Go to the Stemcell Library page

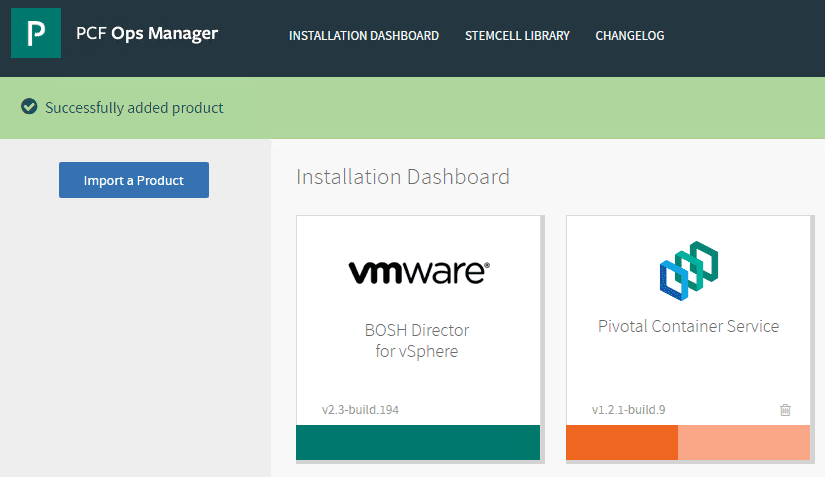tap(517, 36)
